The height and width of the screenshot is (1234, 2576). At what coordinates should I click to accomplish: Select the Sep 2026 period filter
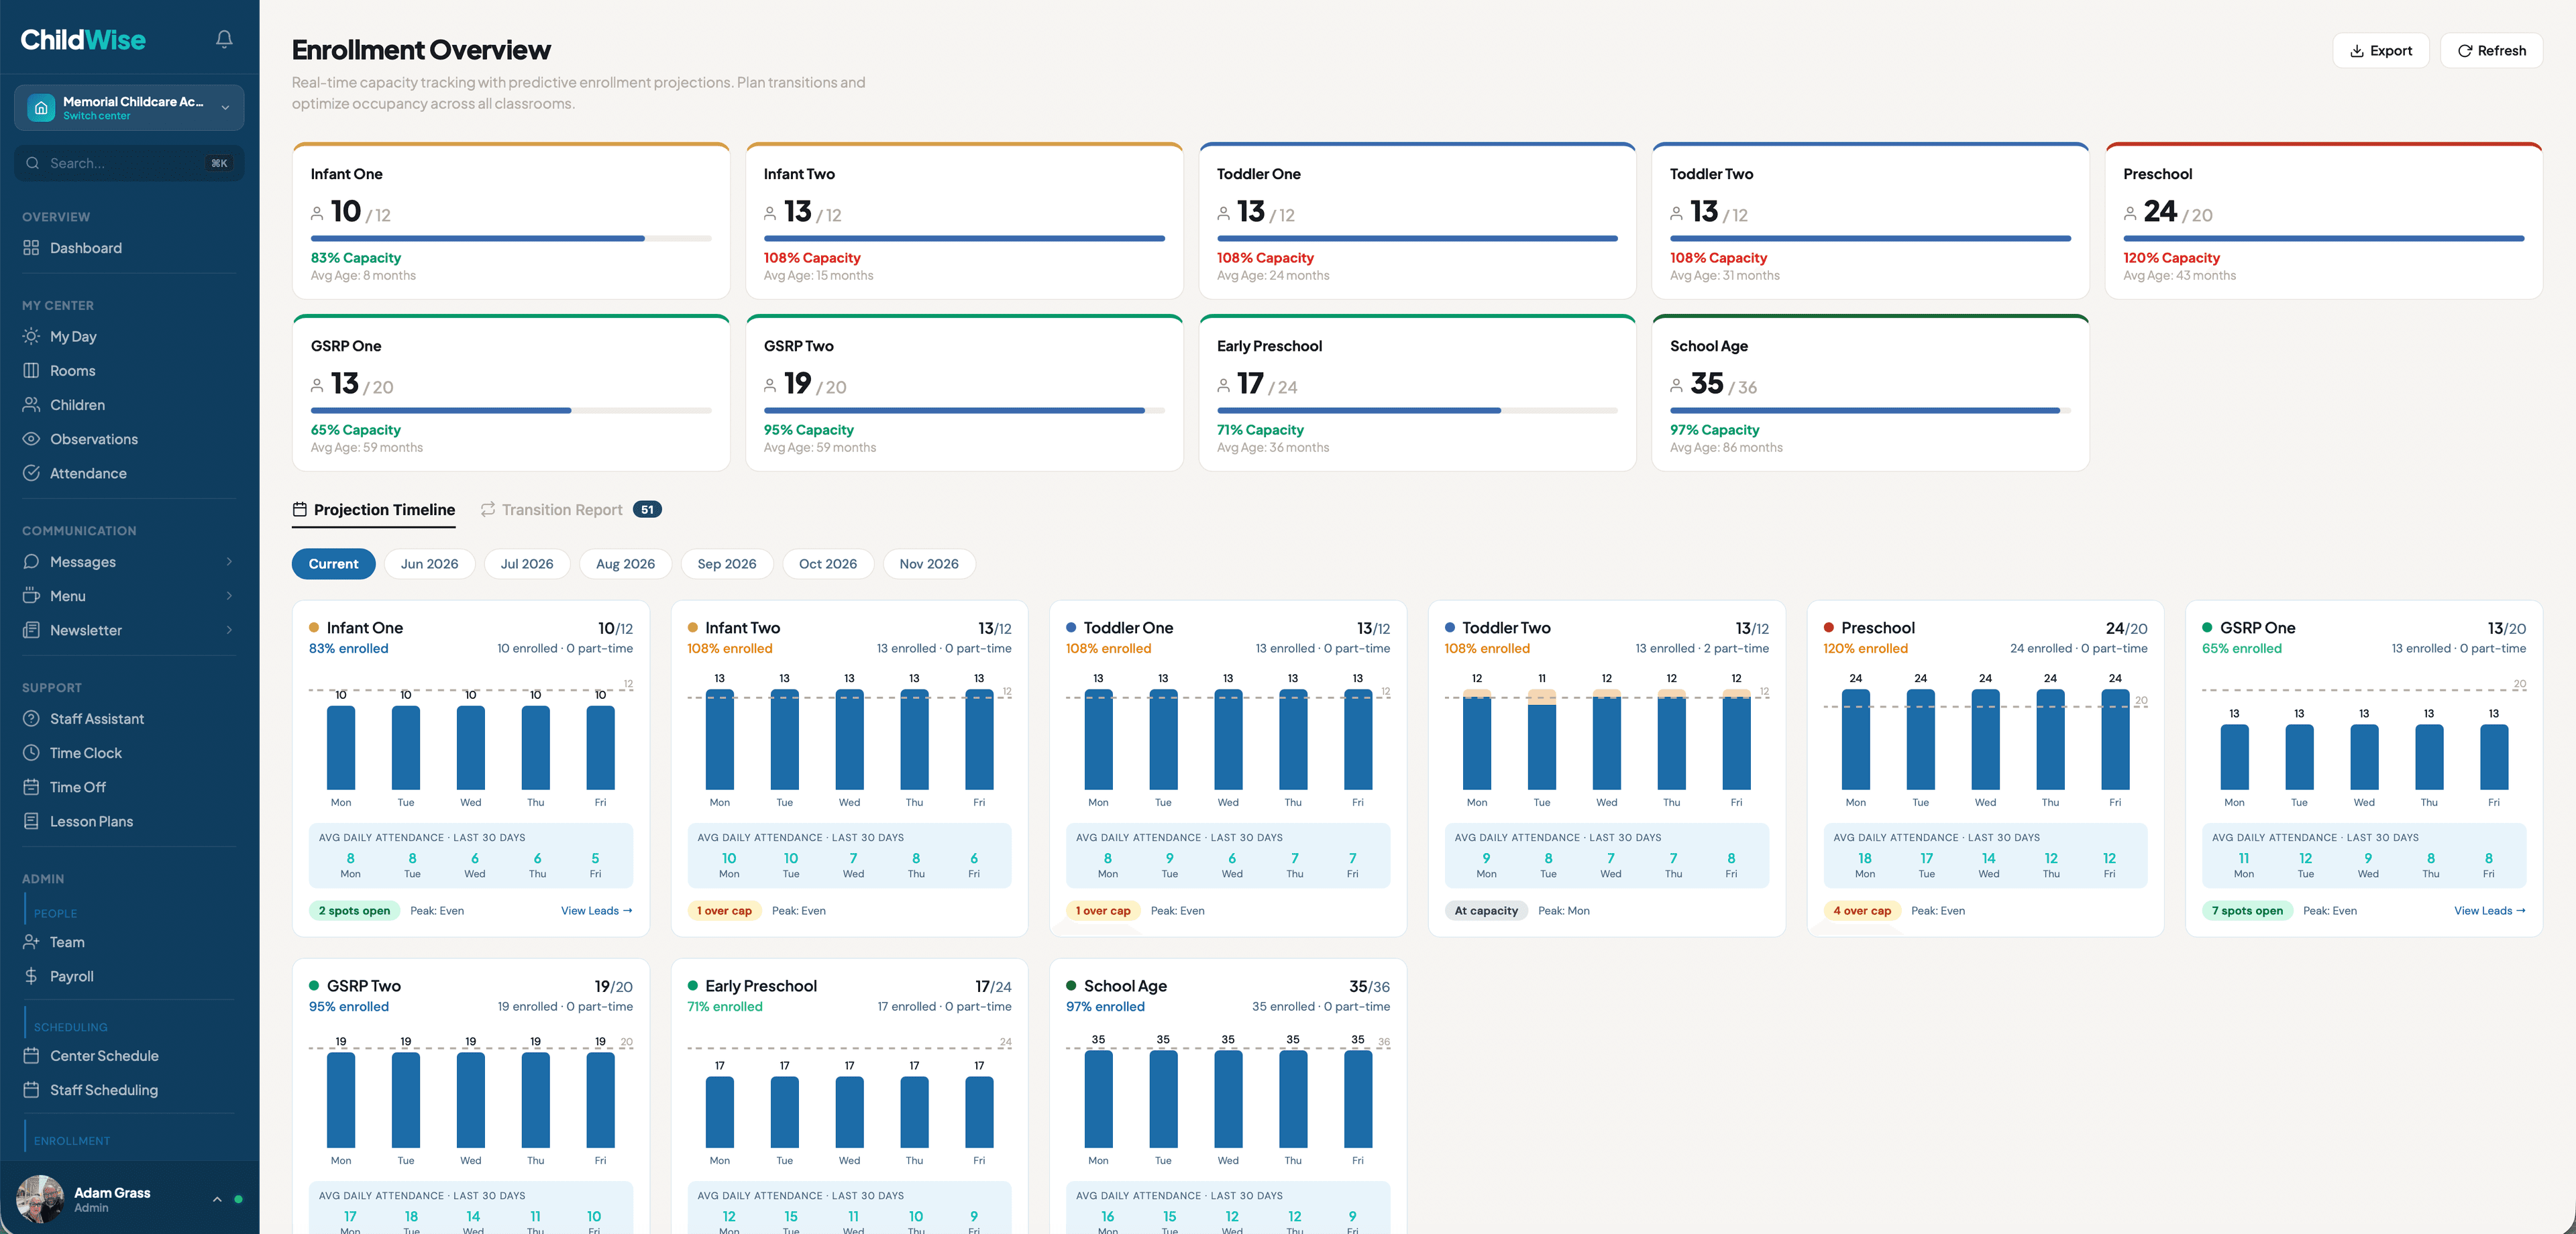pos(727,564)
